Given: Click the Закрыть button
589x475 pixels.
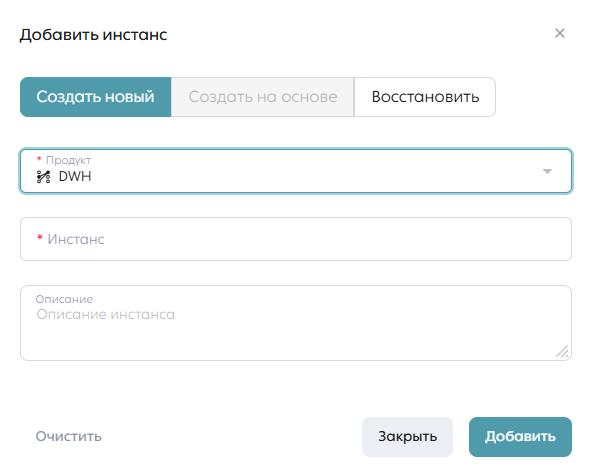Looking at the screenshot, I should tap(408, 437).
